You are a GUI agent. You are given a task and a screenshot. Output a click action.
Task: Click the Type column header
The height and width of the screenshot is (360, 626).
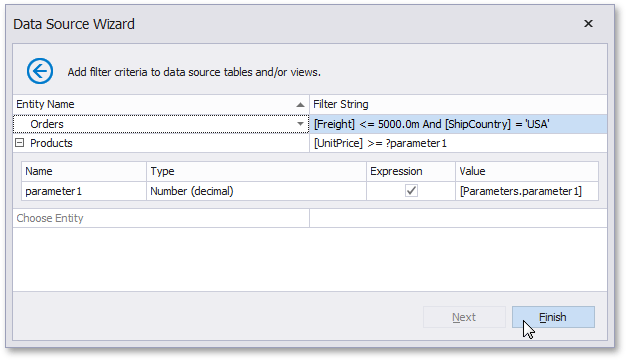click(256, 172)
